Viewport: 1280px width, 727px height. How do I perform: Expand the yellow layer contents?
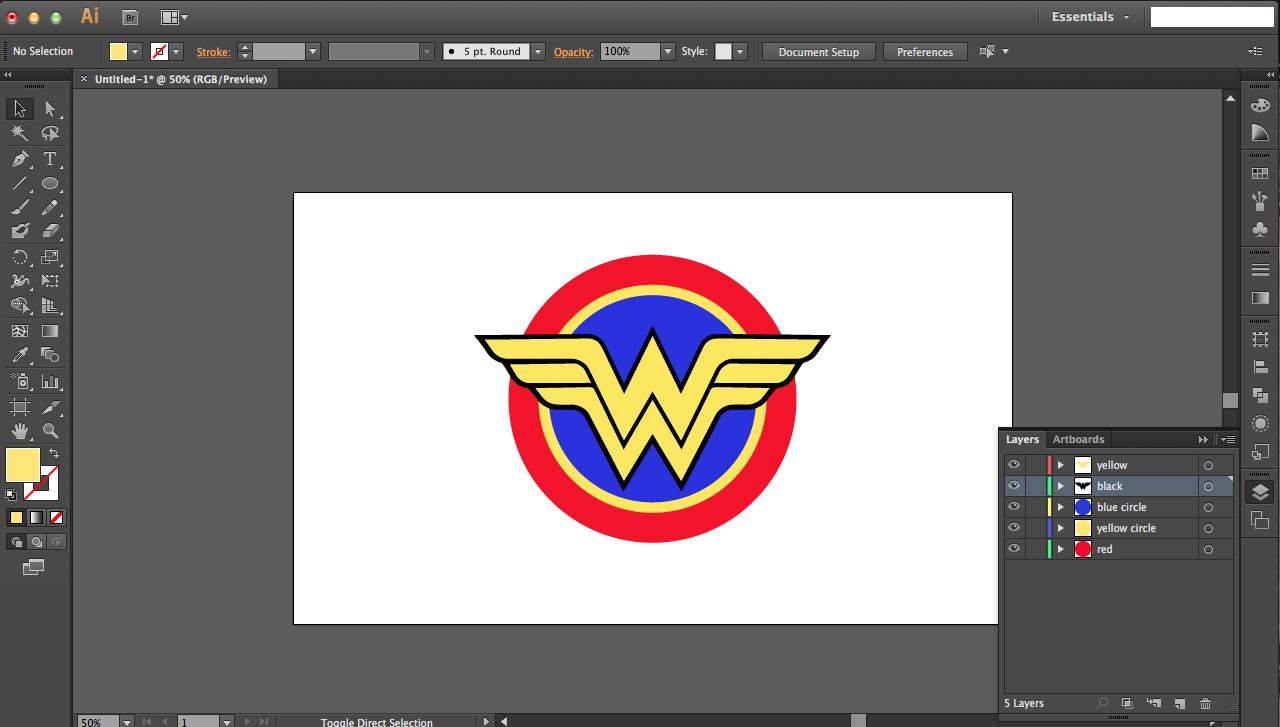[x=1061, y=465]
